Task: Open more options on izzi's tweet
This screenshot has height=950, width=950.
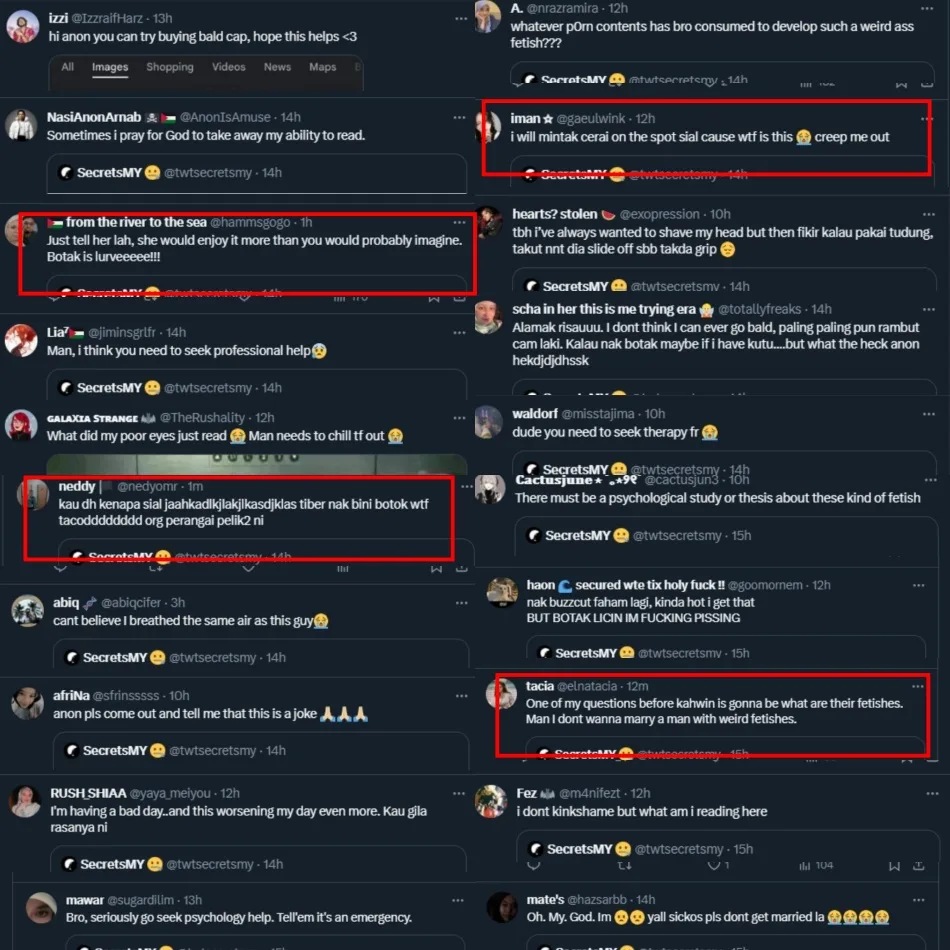Action: [x=461, y=19]
